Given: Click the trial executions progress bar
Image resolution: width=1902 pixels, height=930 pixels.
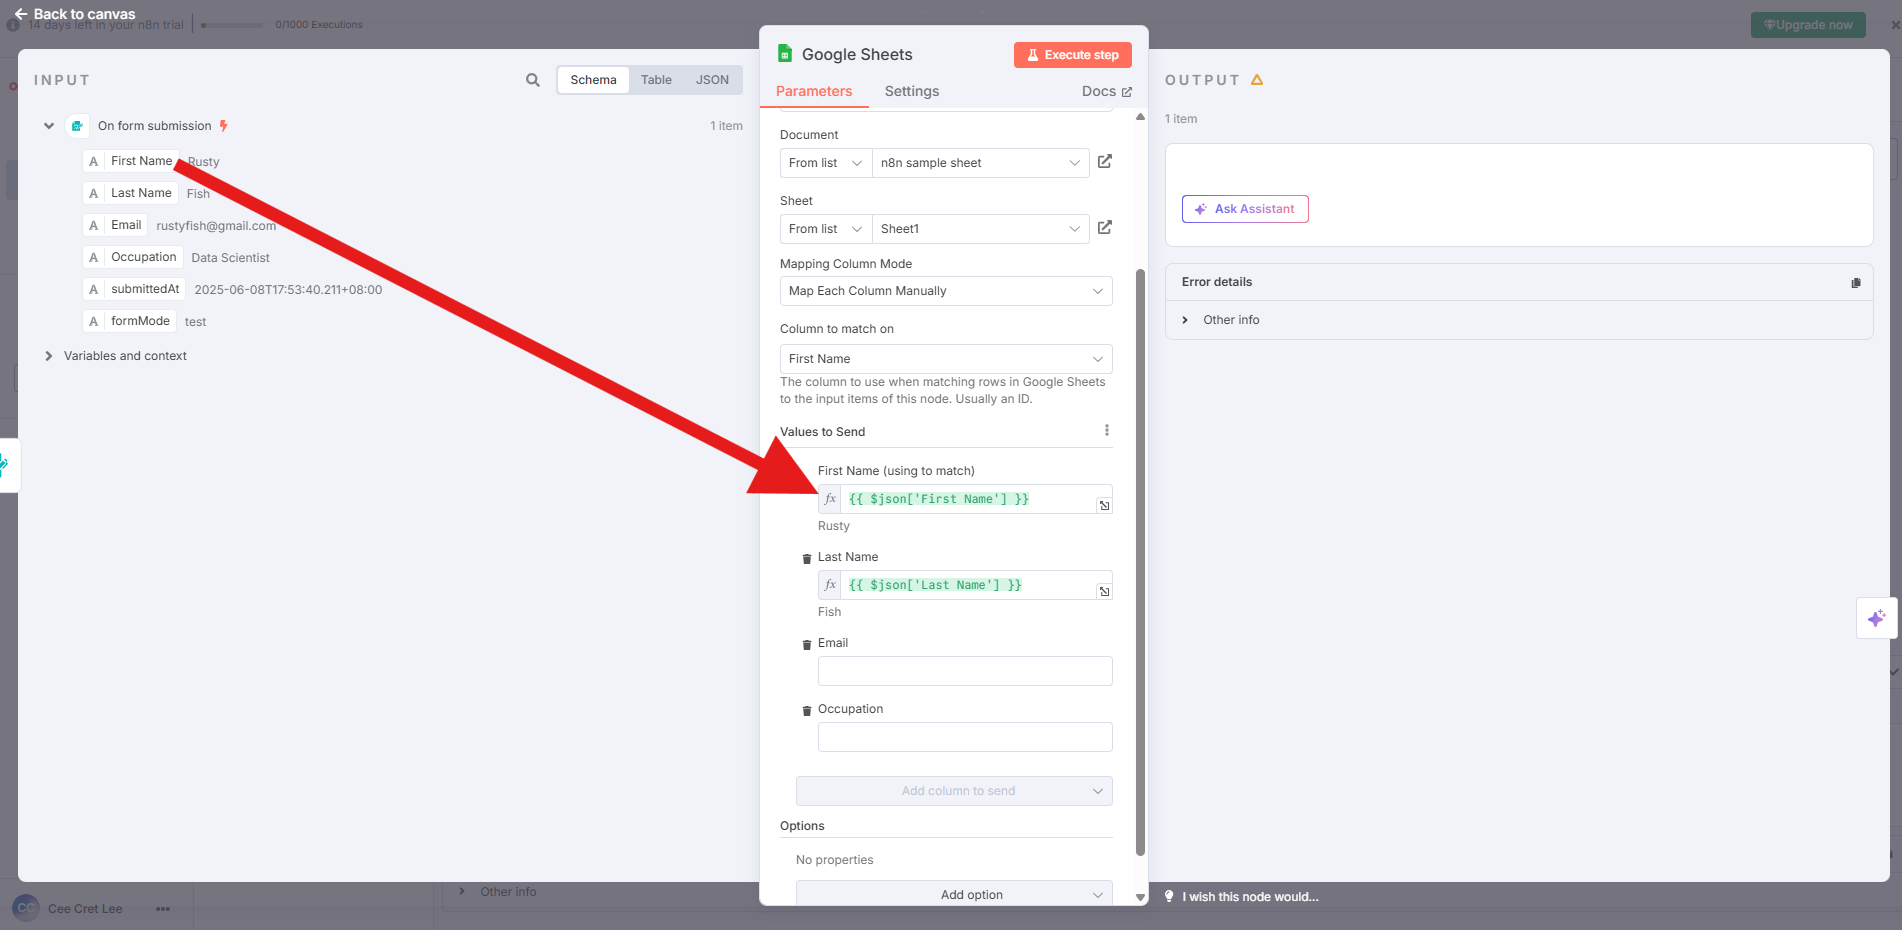Looking at the screenshot, I should click(232, 24).
